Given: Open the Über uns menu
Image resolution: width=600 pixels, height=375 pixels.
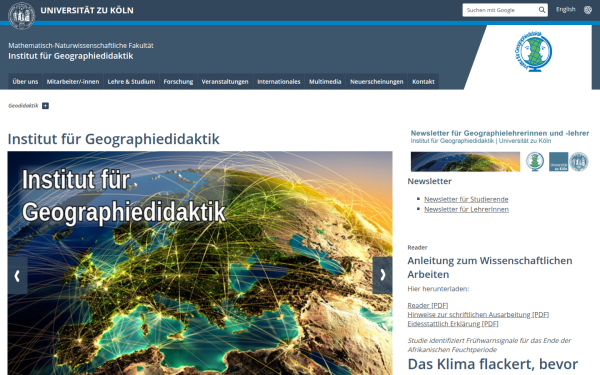Looking at the screenshot, I should point(25,82).
